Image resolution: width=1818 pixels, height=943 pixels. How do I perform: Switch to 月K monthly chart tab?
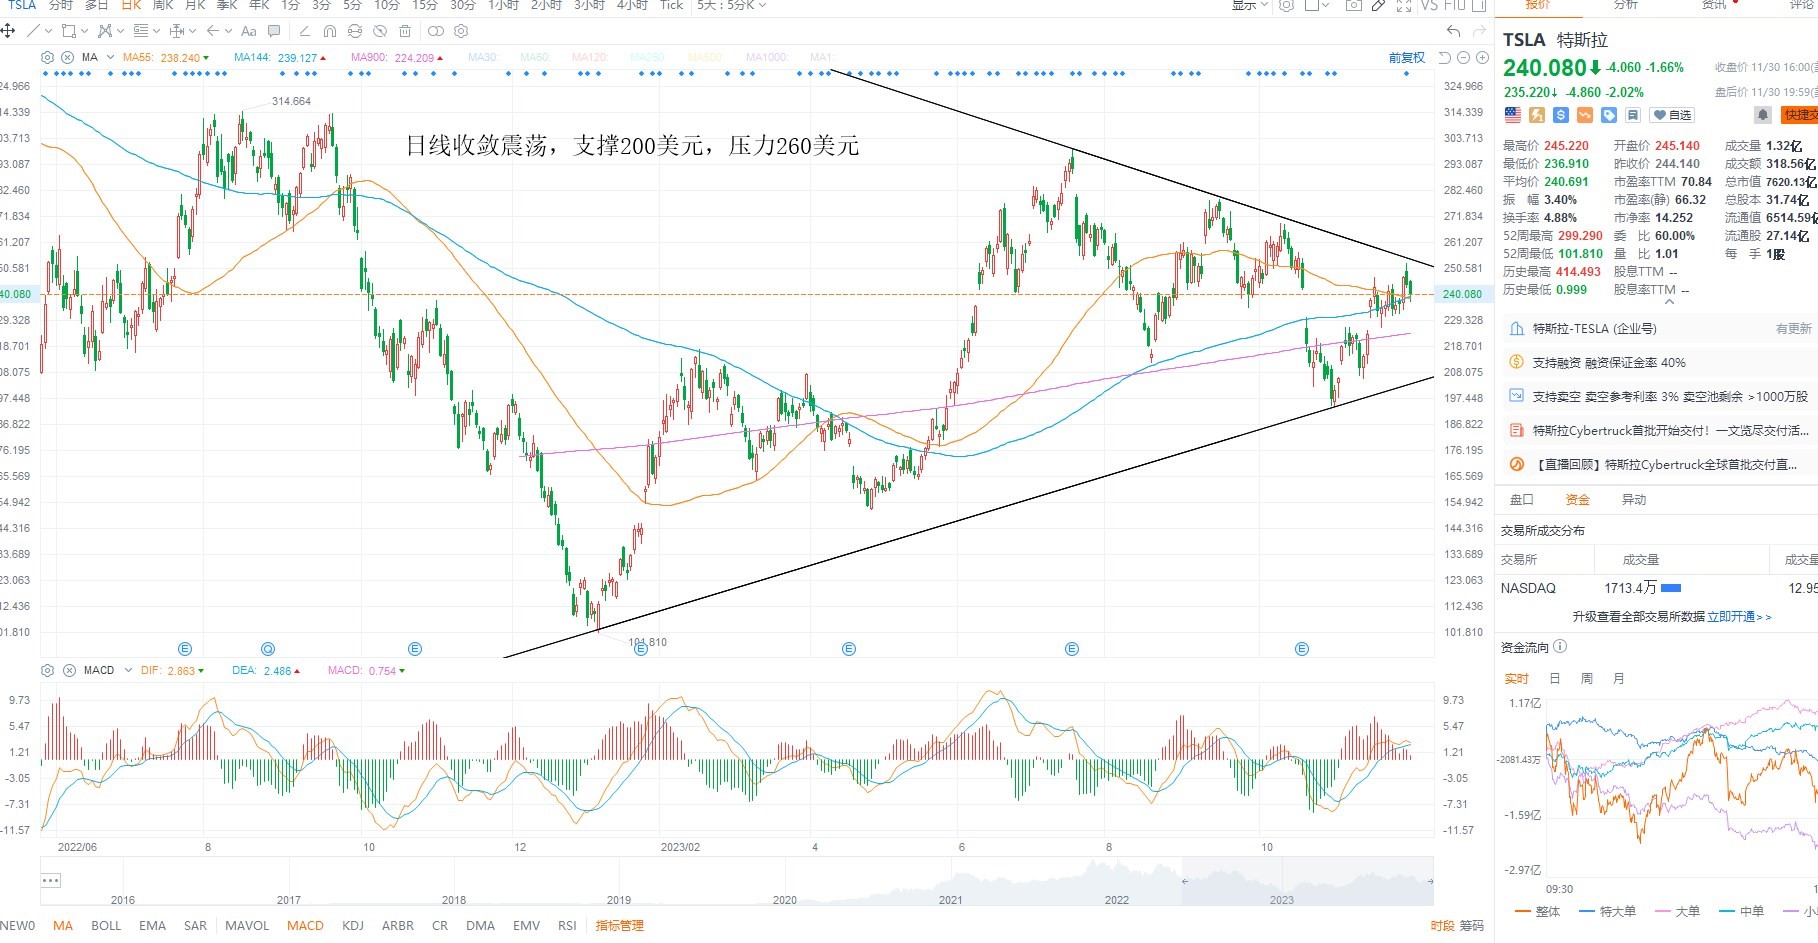pyautogui.click(x=195, y=5)
